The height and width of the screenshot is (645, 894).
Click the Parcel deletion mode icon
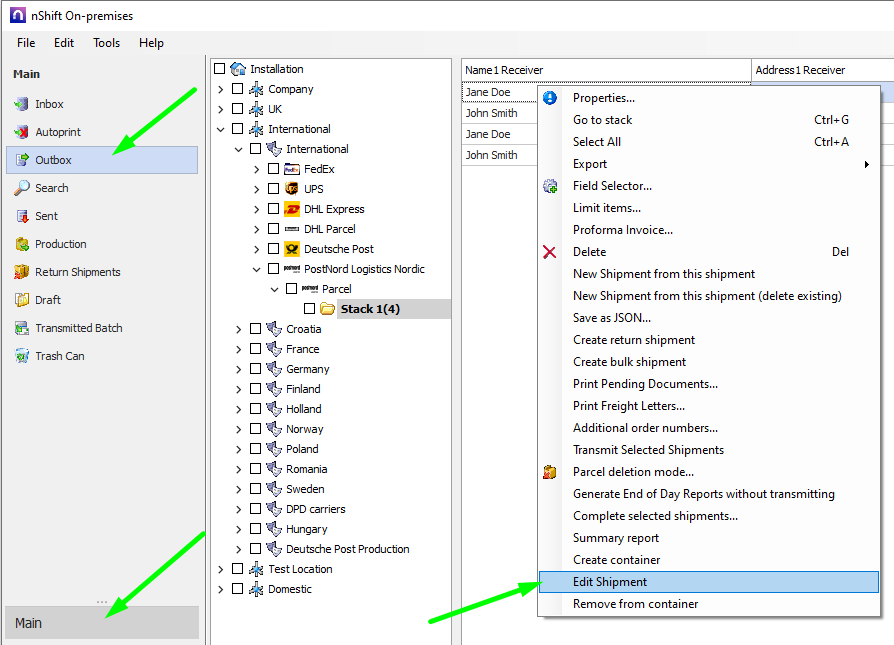pyautogui.click(x=550, y=472)
